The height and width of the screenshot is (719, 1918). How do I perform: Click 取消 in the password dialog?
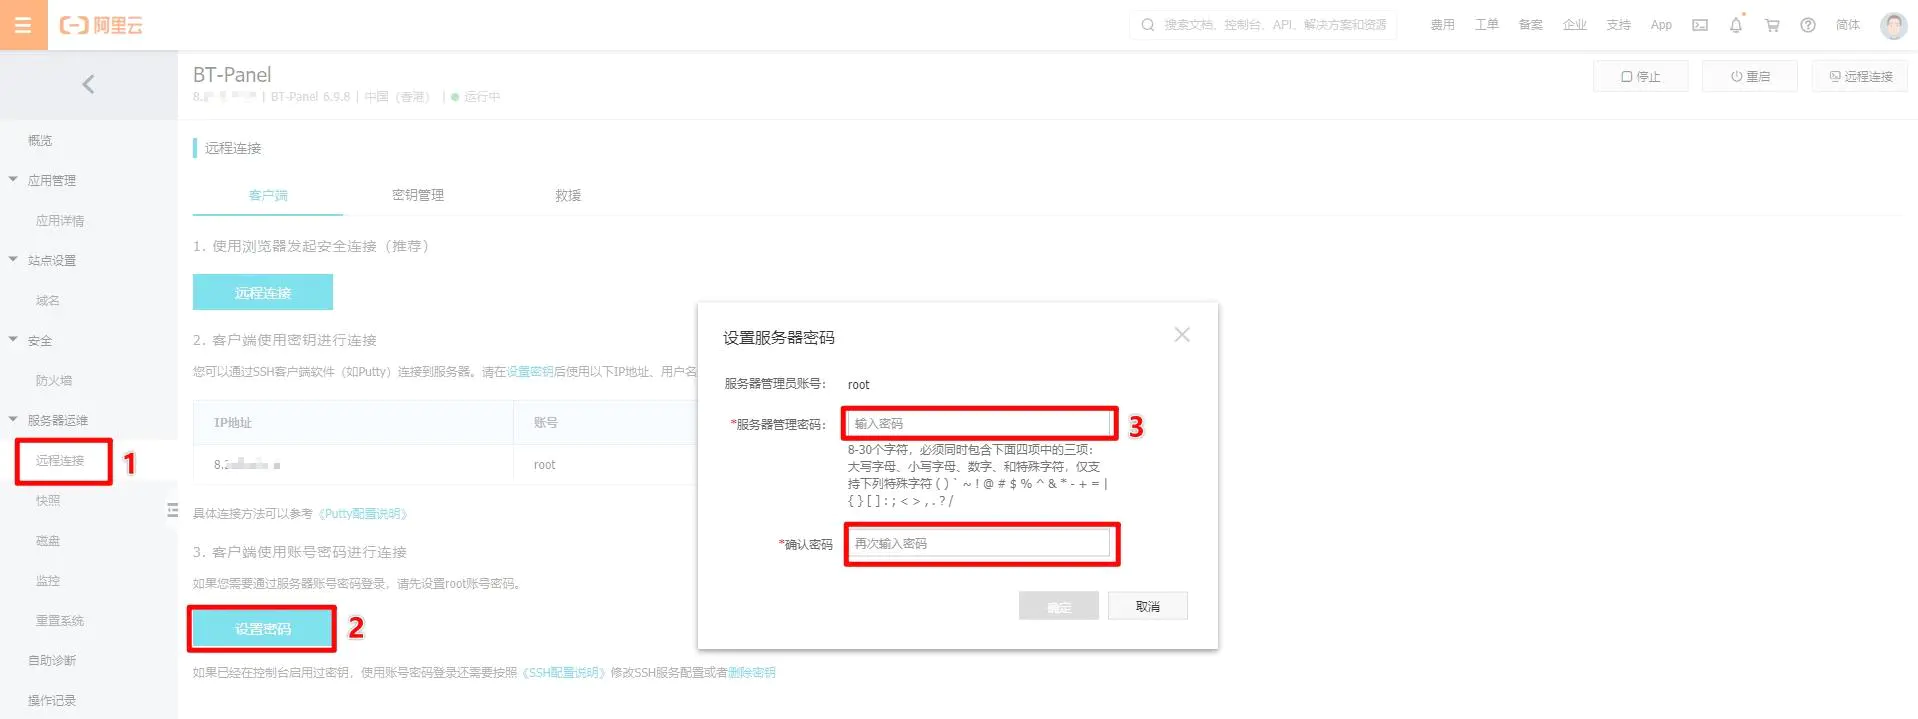pos(1147,606)
